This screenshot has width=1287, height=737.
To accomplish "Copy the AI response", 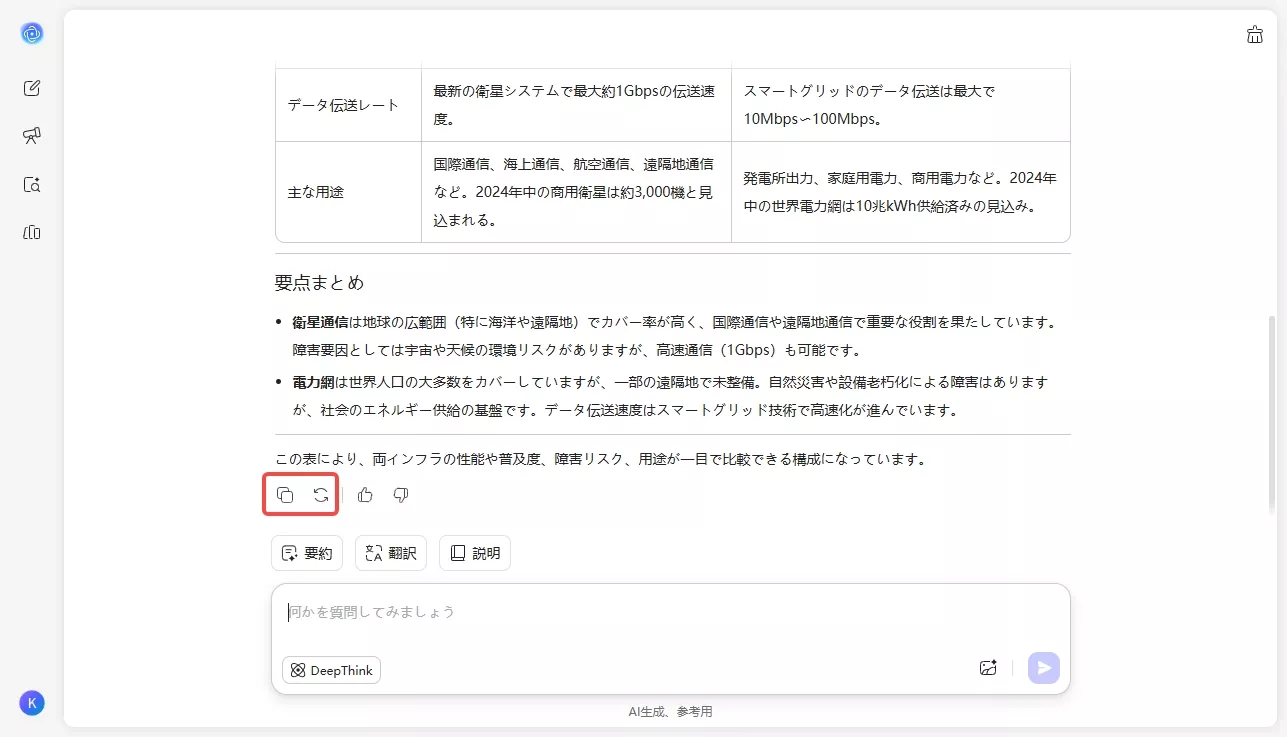I will 285,494.
